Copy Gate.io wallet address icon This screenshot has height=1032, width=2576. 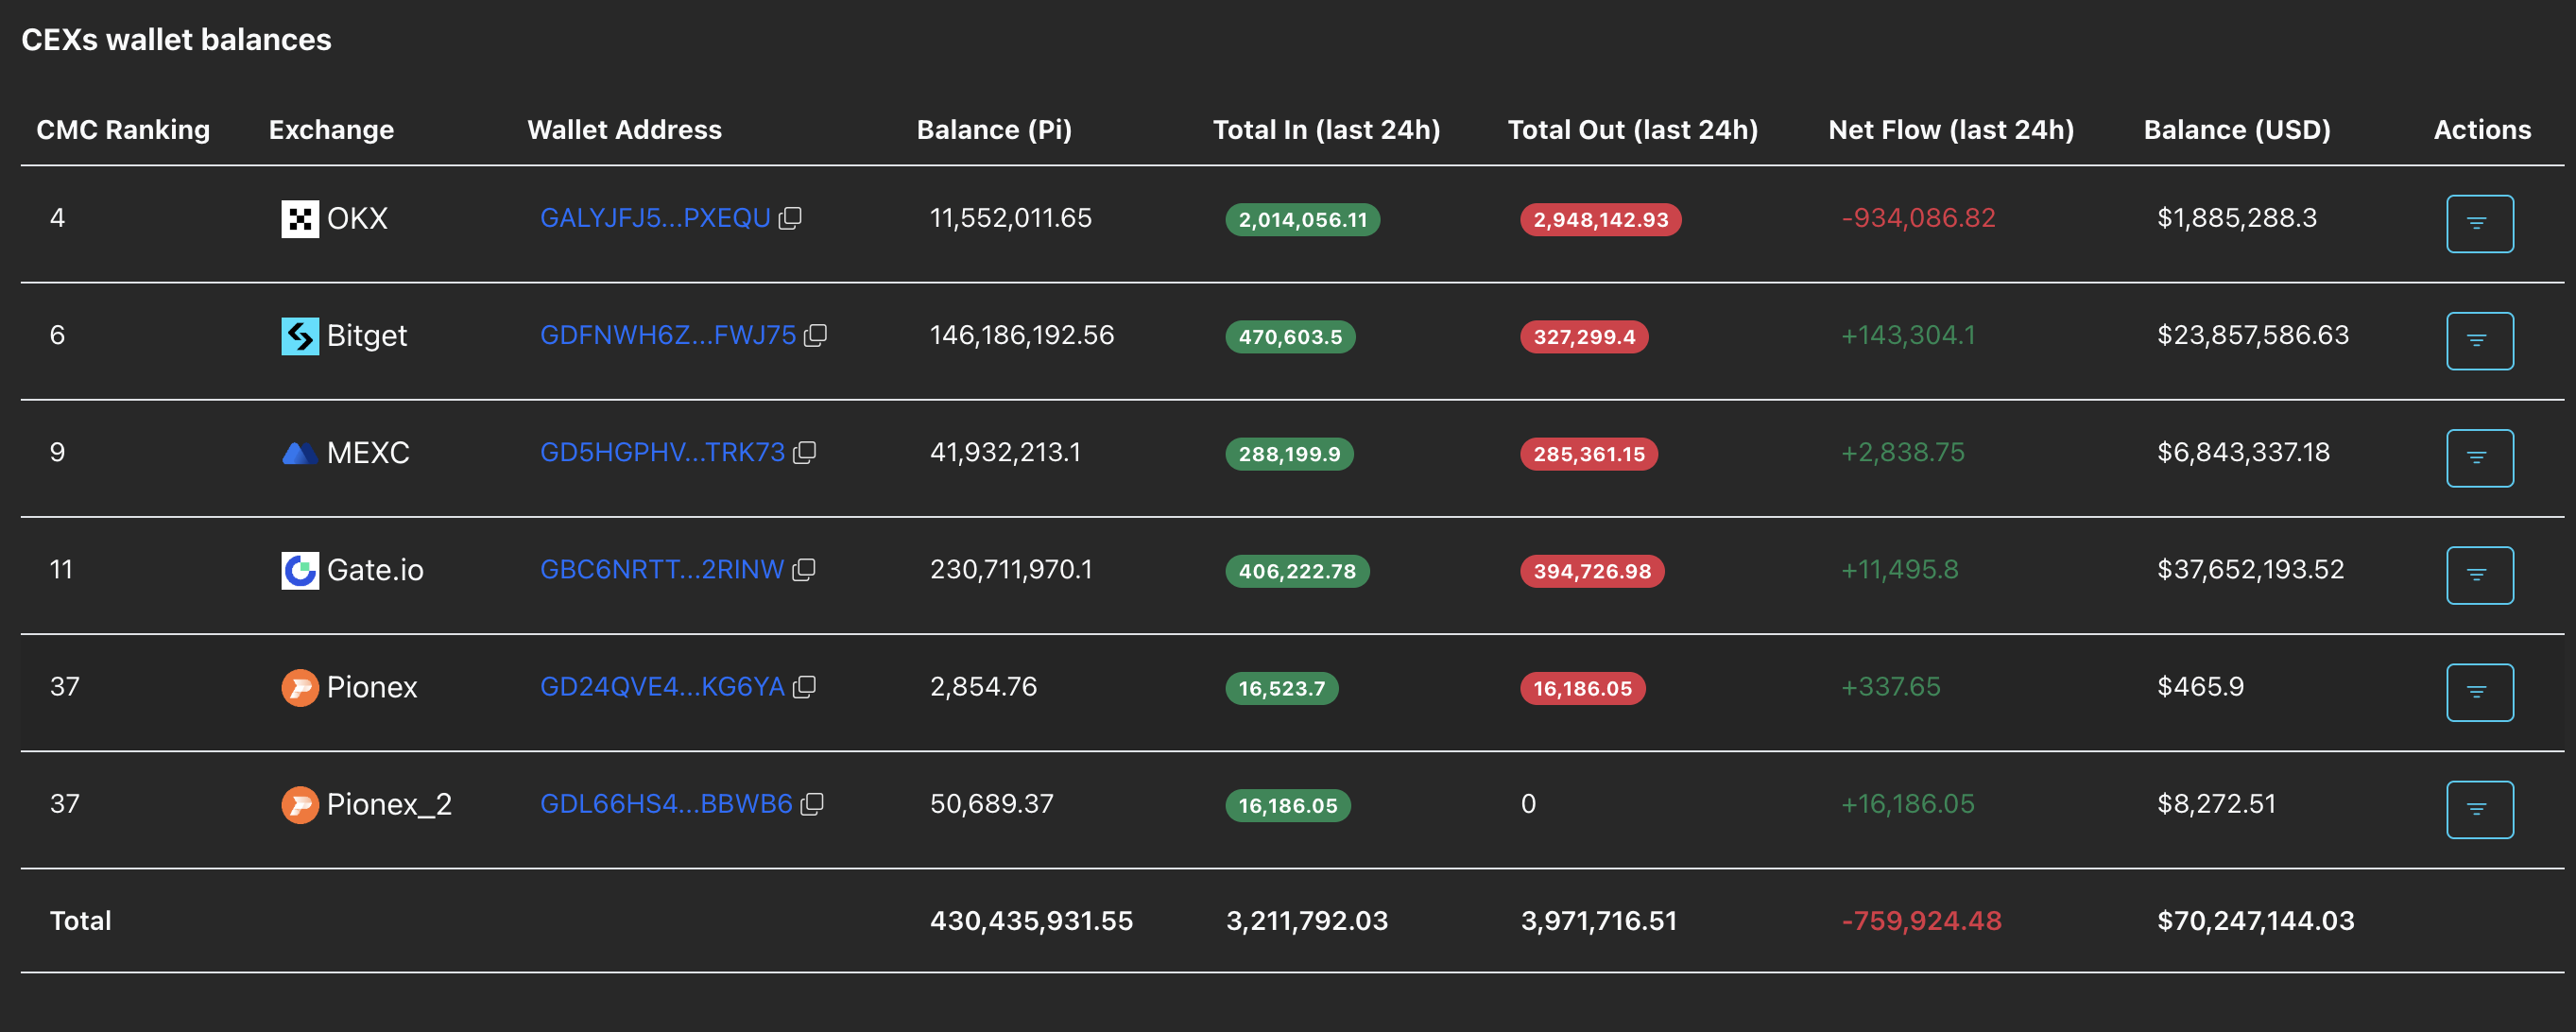coord(803,570)
